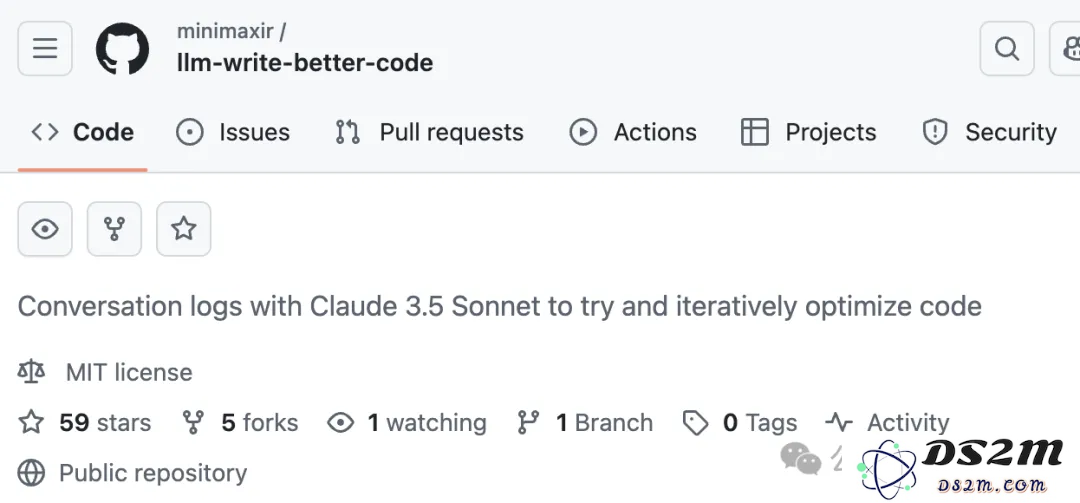The width and height of the screenshot is (1080, 503).
Task: Click the llm-write-better-code repository name
Action: pos(305,63)
